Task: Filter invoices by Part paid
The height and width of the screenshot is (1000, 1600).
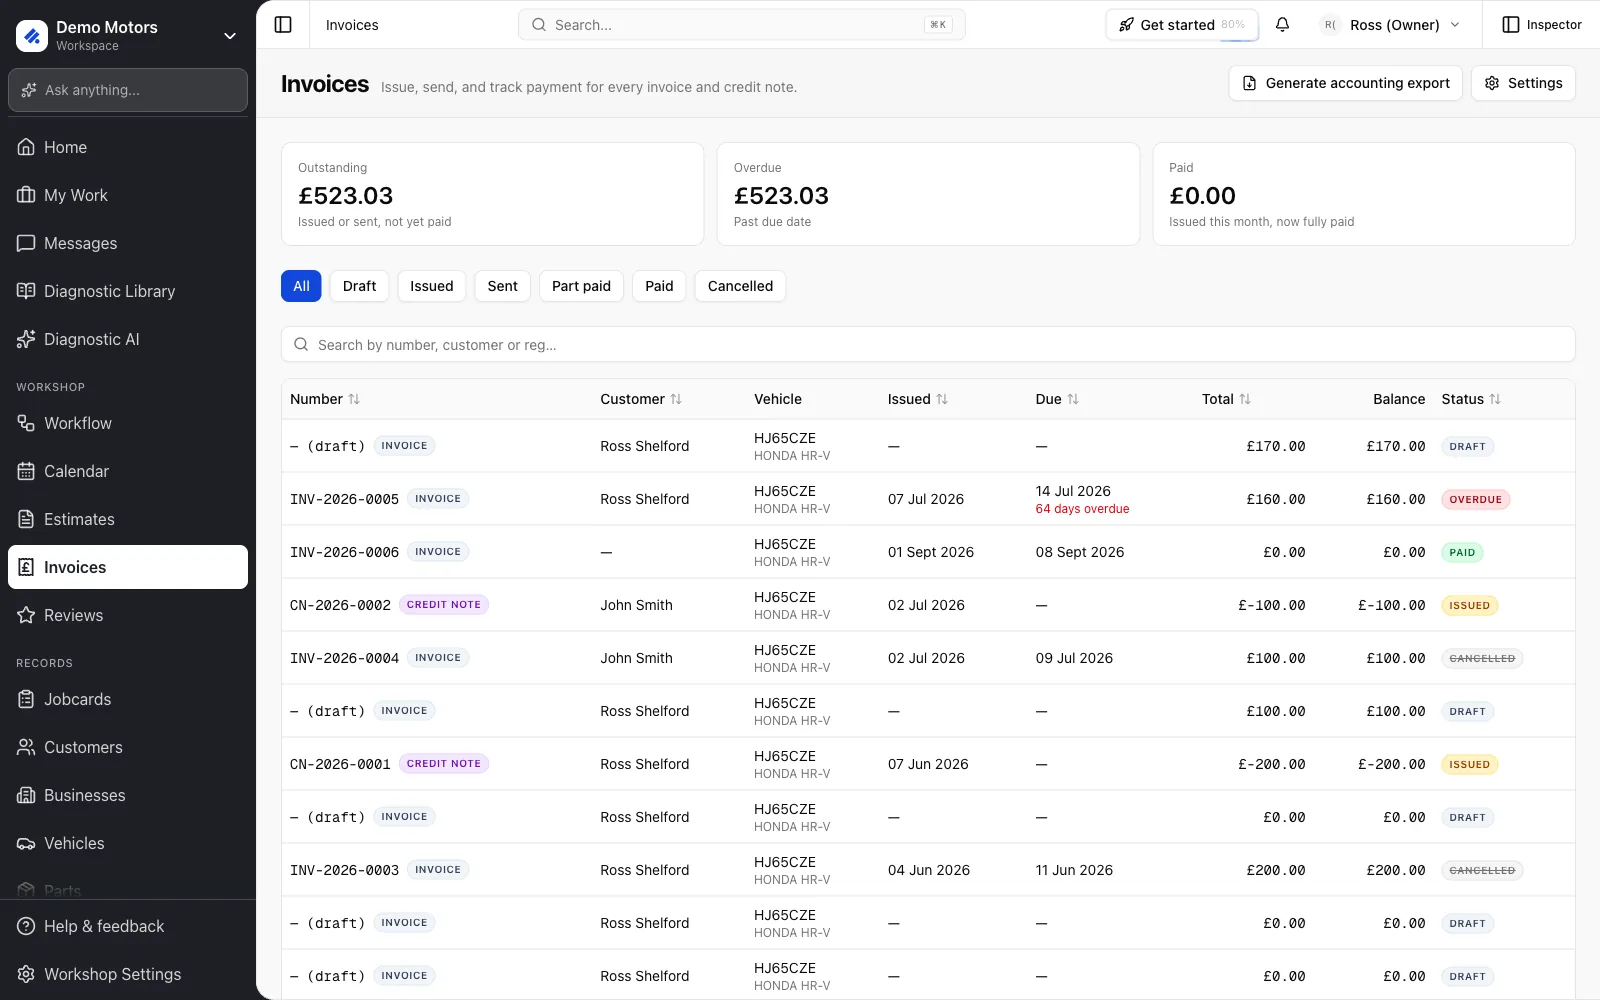Action: pyautogui.click(x=581, y=286)
